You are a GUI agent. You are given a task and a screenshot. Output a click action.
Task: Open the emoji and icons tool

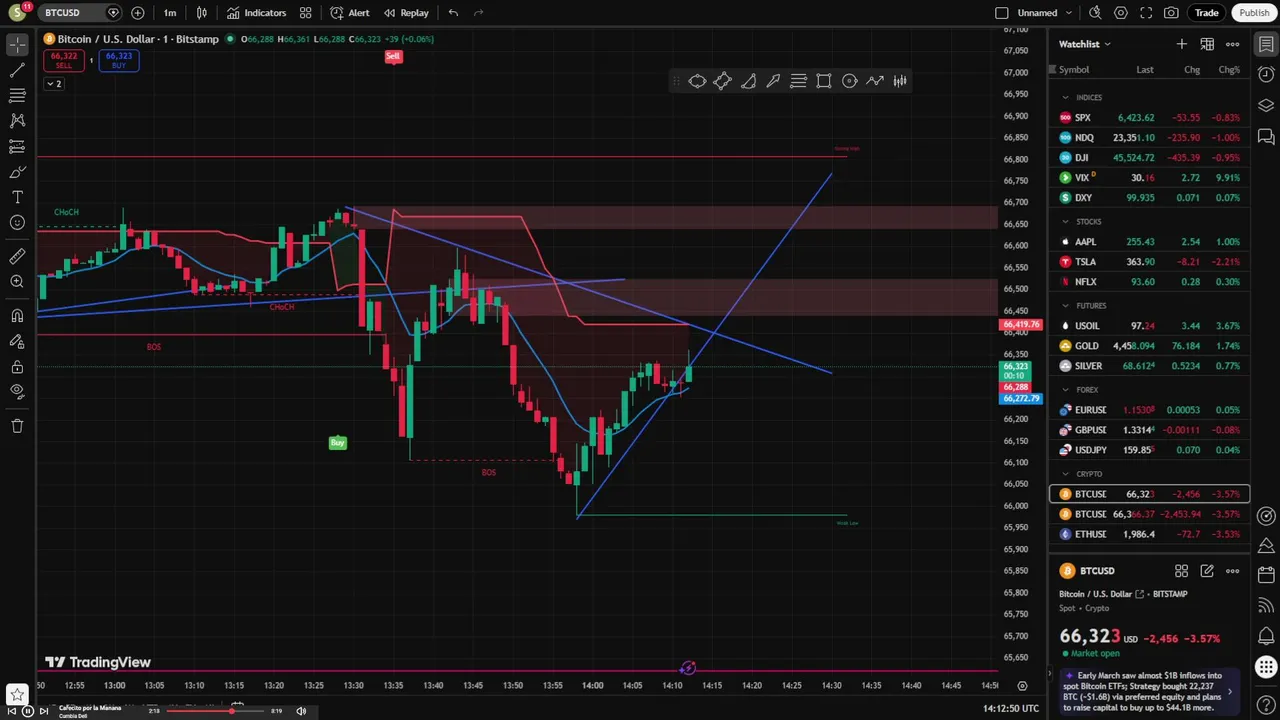(17, 223)
